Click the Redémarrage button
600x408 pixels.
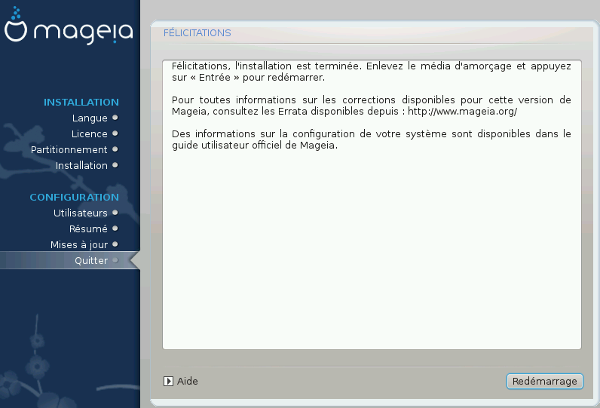pos(545,381)
